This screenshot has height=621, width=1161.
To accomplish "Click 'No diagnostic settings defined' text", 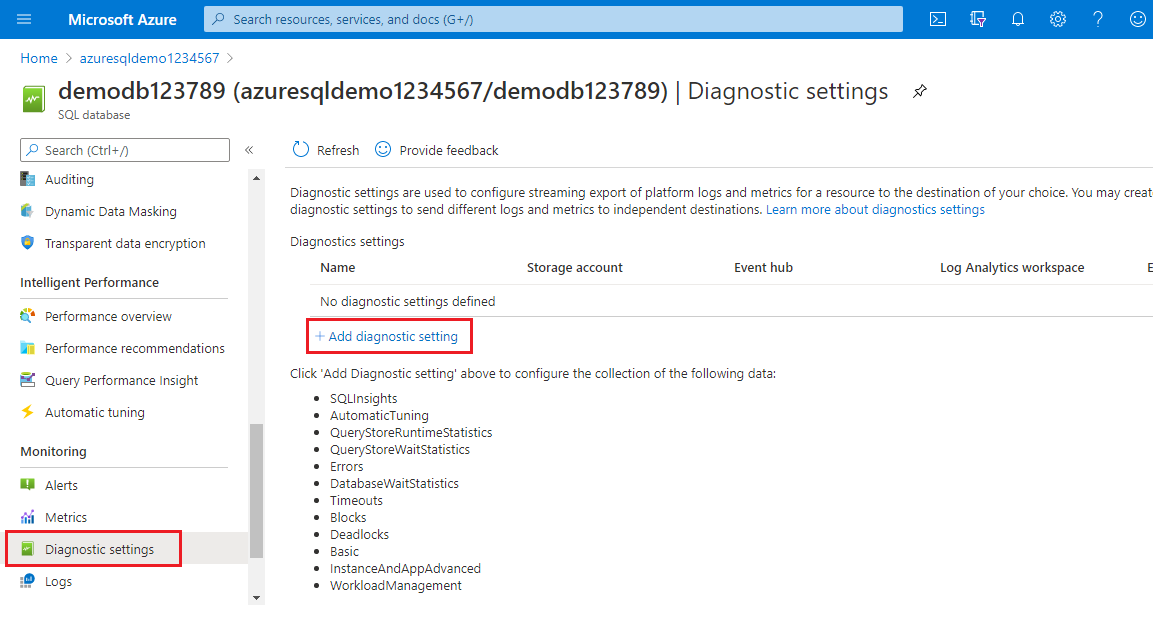I will tap(407, 301).
